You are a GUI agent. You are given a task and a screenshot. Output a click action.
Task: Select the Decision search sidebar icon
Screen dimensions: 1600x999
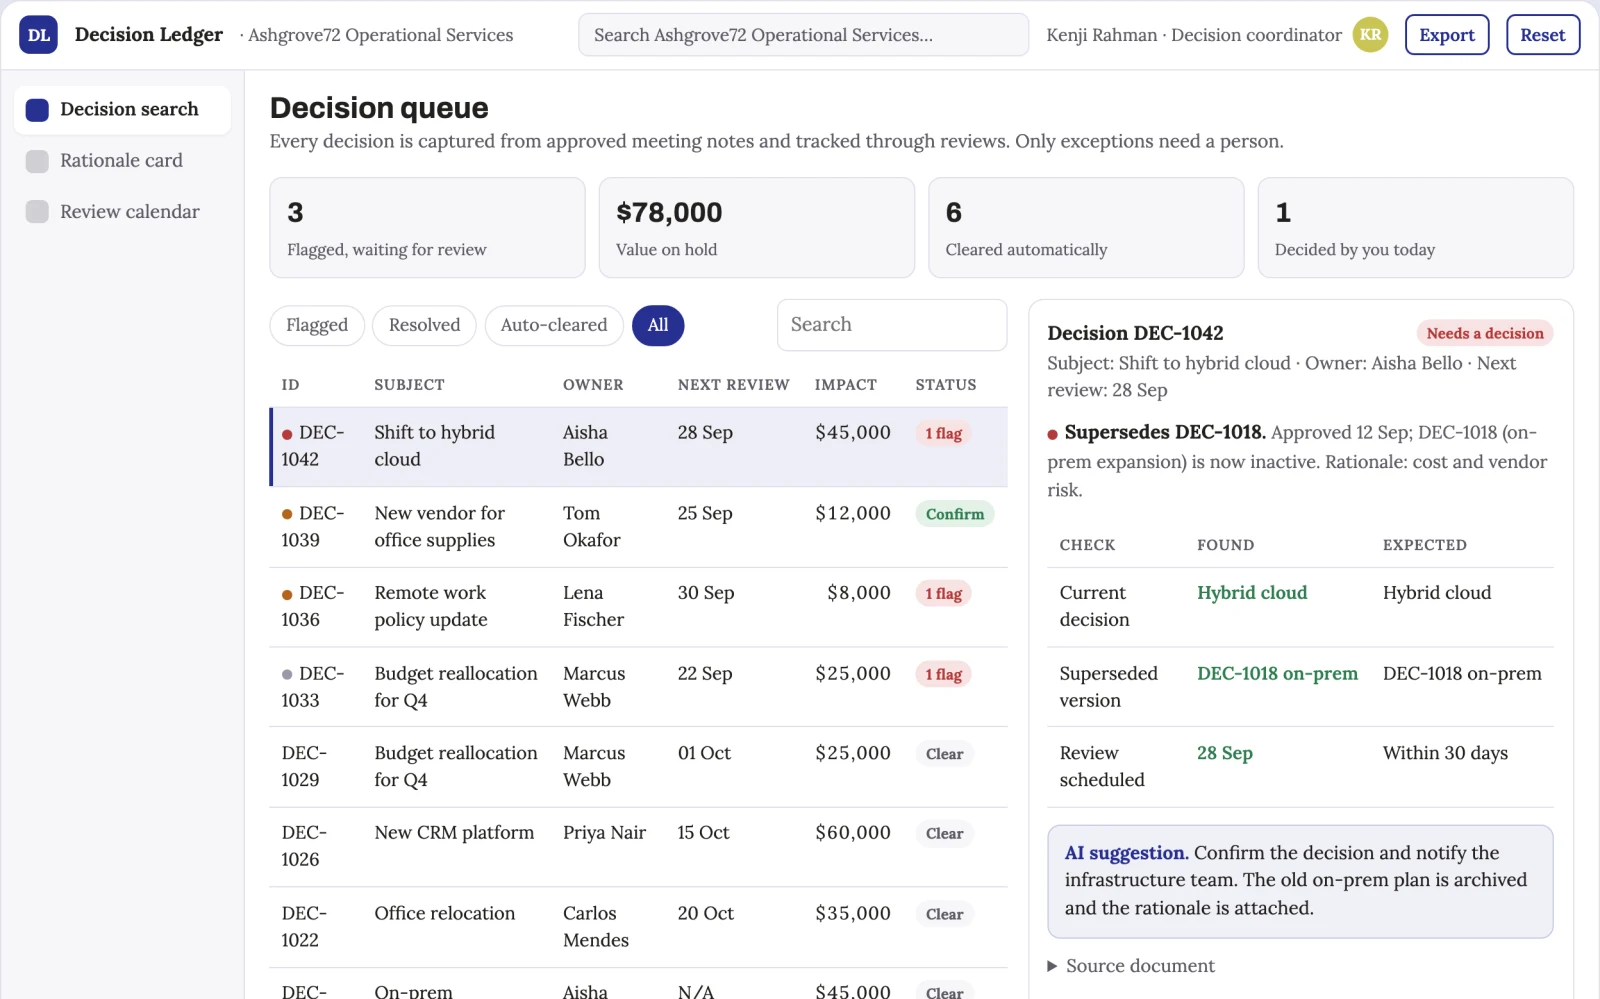pos(37,110)
